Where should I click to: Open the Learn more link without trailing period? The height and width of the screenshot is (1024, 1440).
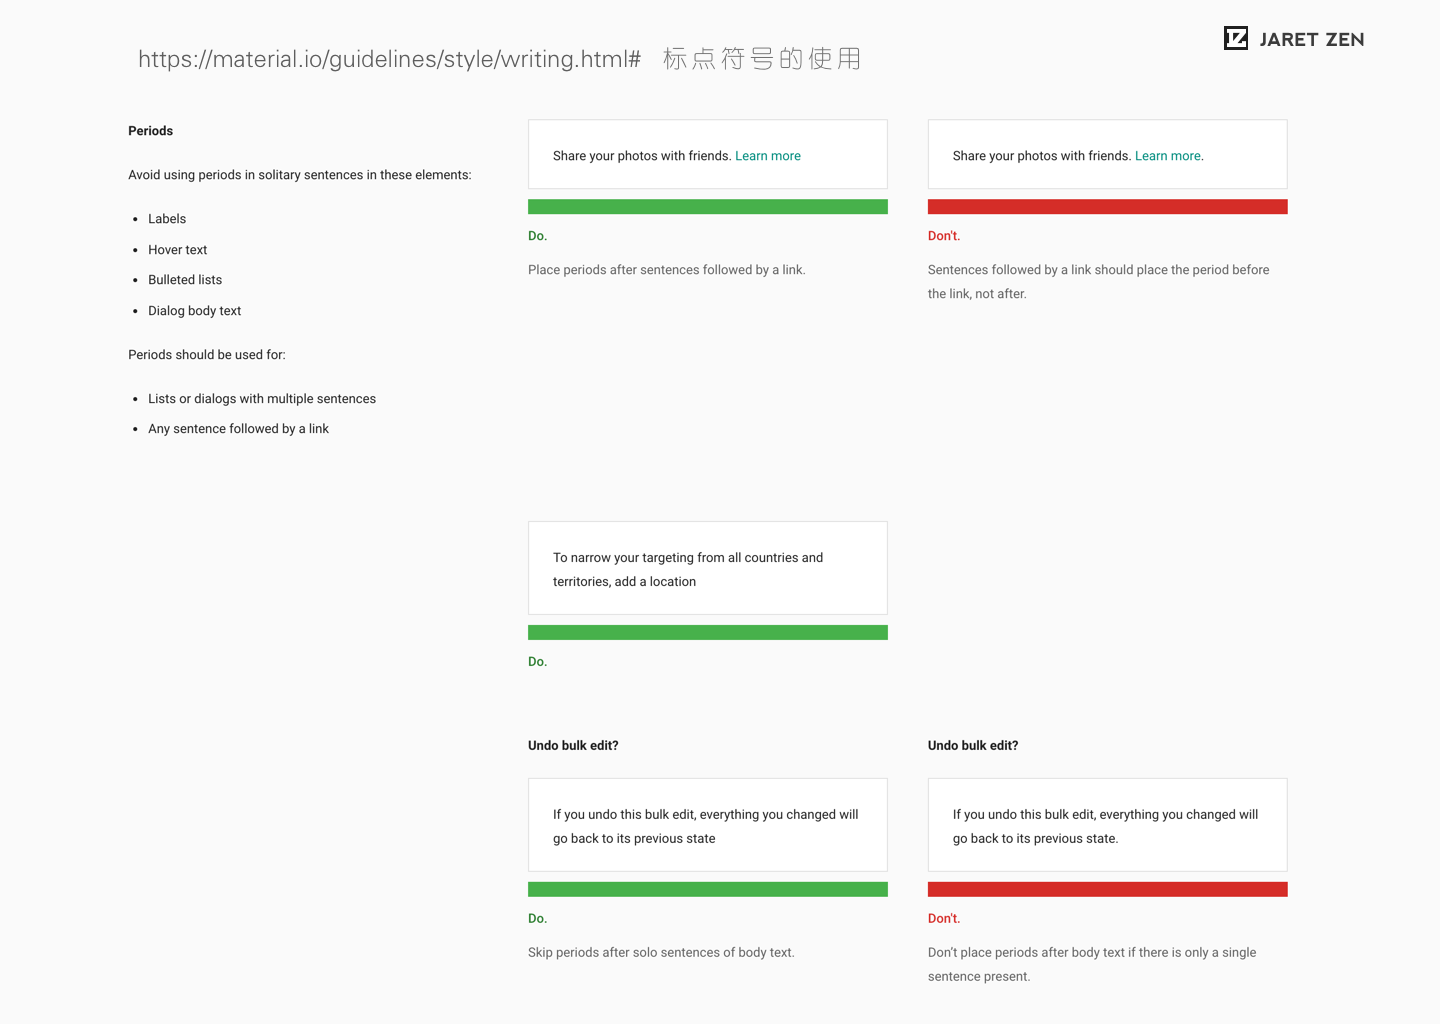(x=767, y=156)
